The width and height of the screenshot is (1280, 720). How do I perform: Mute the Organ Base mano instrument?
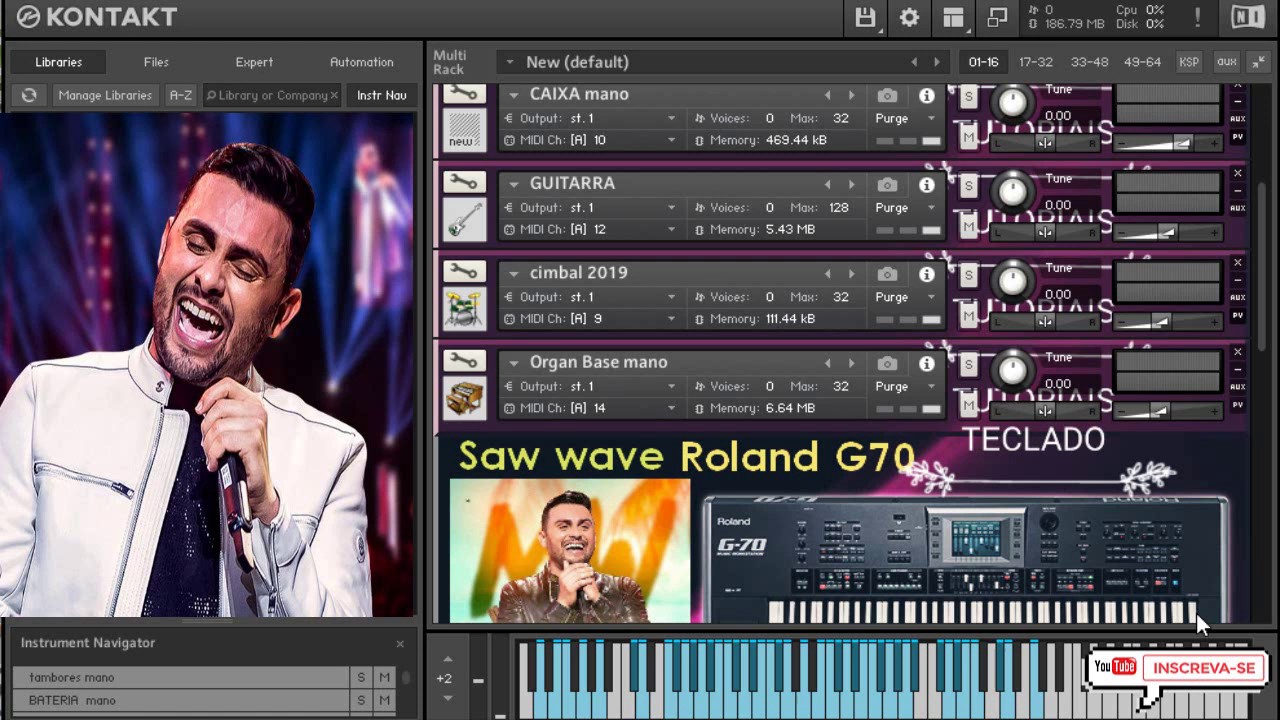(968, 405)
